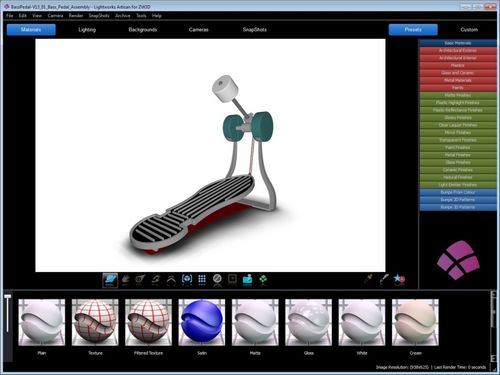Image resolution: width=500 pixels, height=375 pixels.
Task: Select the Matte material thumbnail
Action: 255,322
